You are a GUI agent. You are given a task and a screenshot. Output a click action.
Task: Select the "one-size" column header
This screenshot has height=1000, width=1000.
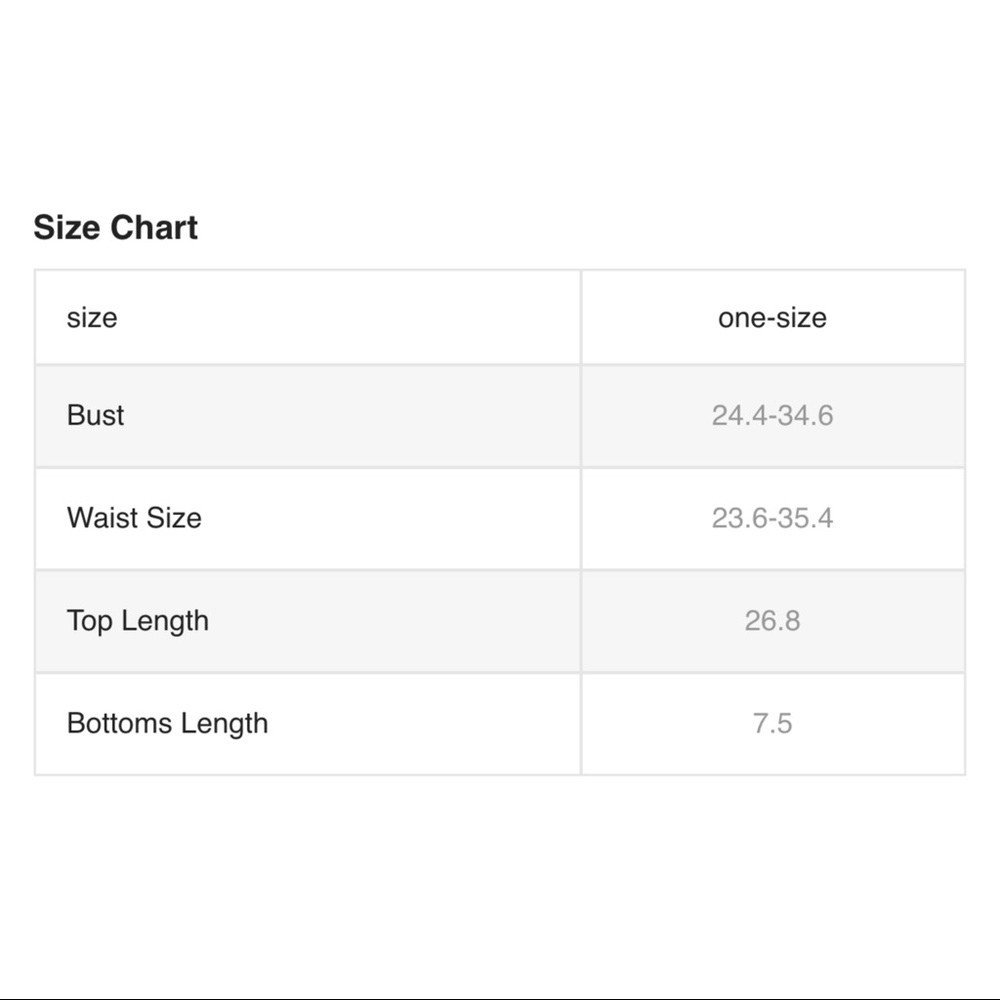coord(772,318)
